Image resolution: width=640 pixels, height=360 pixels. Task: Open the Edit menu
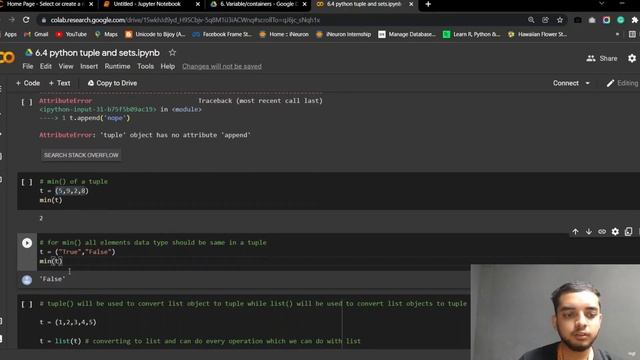(46, 66)
